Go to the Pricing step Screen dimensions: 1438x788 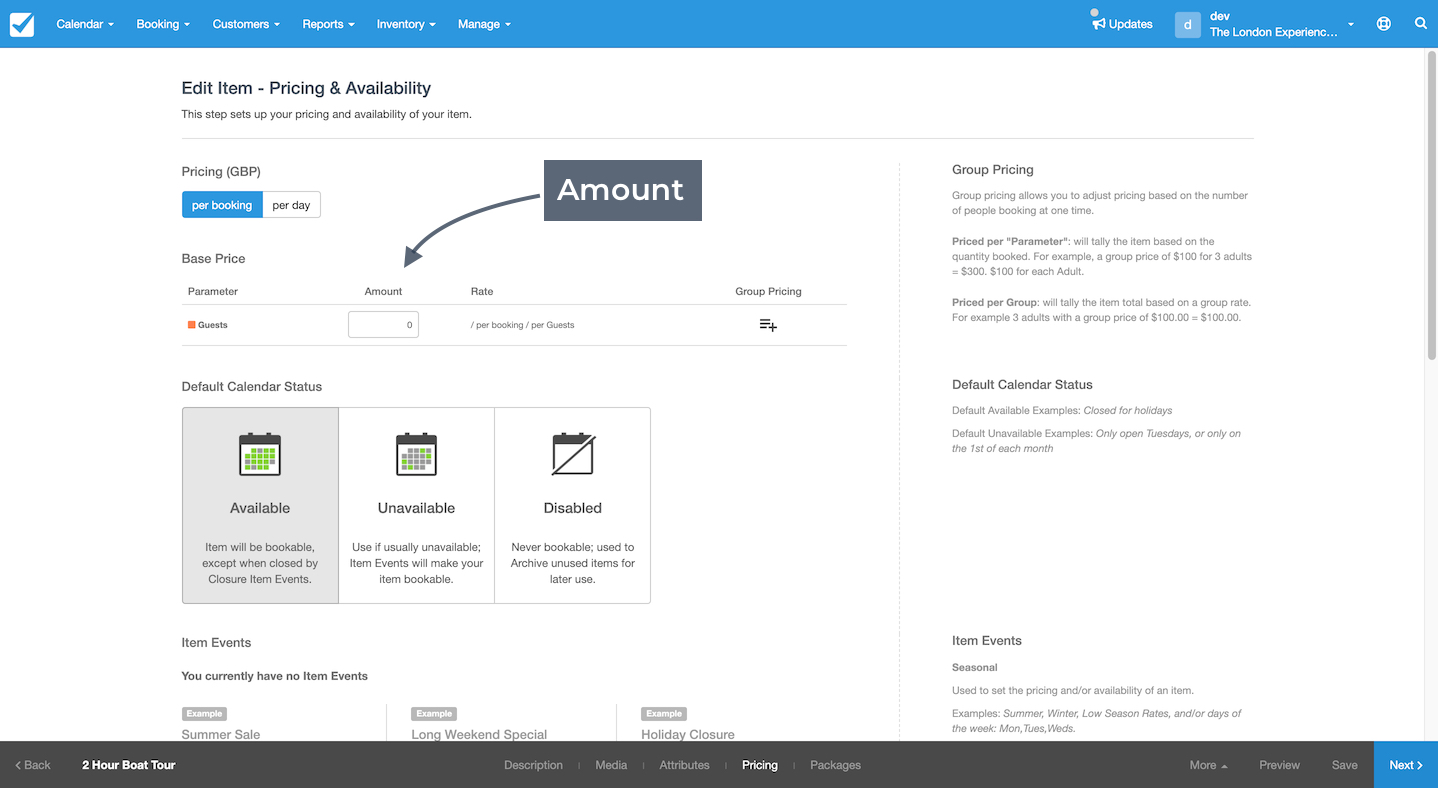760,765
